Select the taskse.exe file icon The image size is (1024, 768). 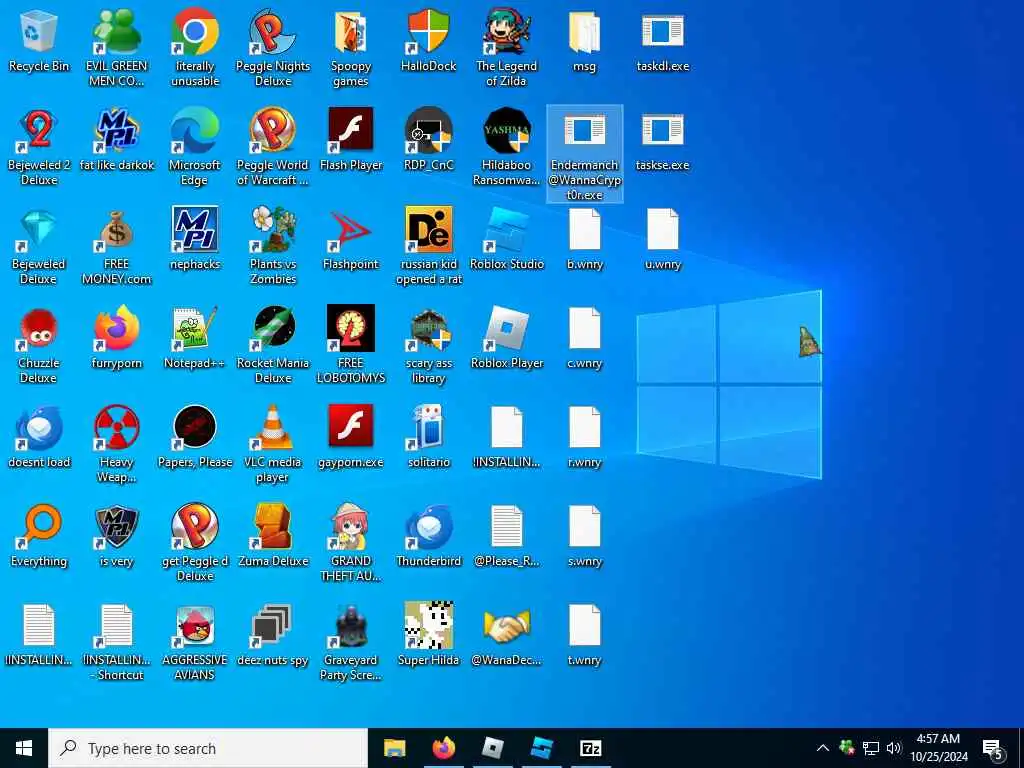point(662,131)
